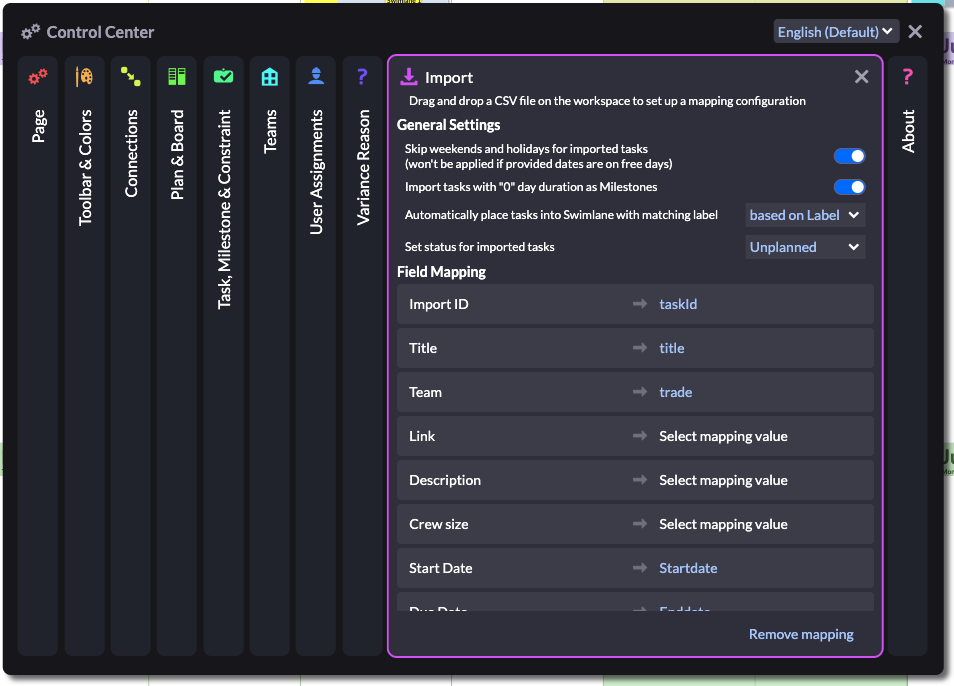Change the Startdate mapping value
The height and width of the screenshot is (686, 954).
[x=688, y=568]
